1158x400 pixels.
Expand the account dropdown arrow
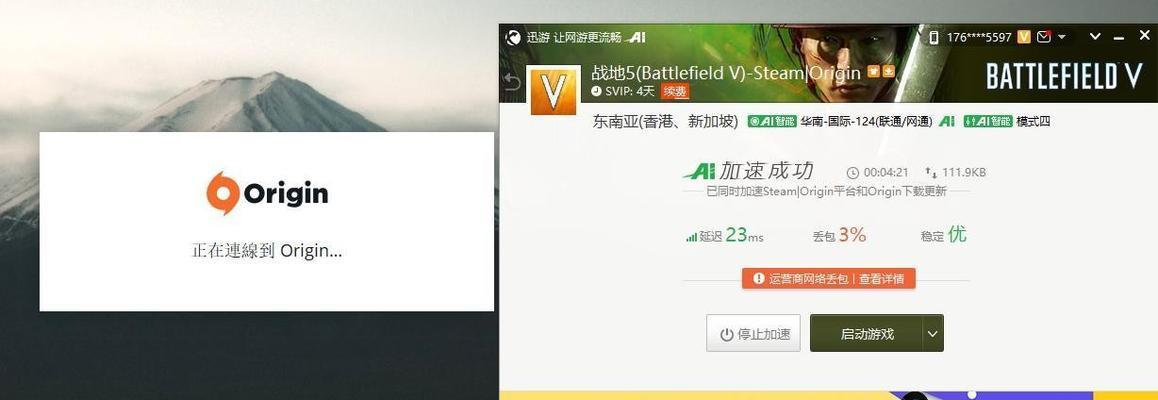[x=1062, y=37]
